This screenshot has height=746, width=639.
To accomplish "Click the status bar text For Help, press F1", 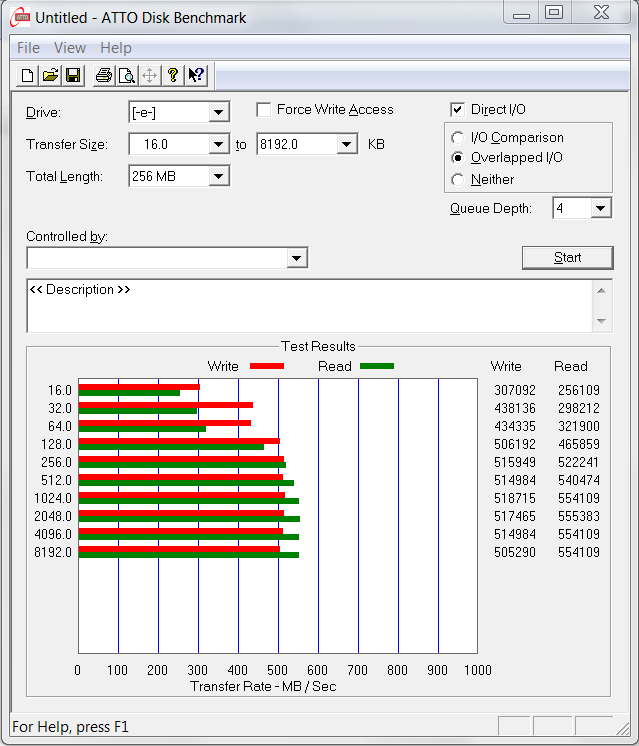I will (x=70, y=727).
